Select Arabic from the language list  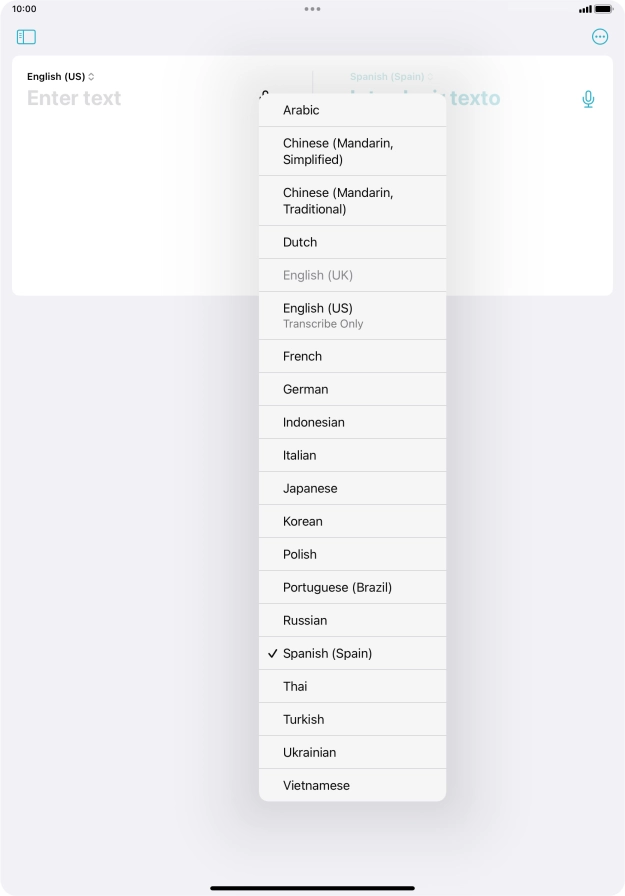[352, 110]
